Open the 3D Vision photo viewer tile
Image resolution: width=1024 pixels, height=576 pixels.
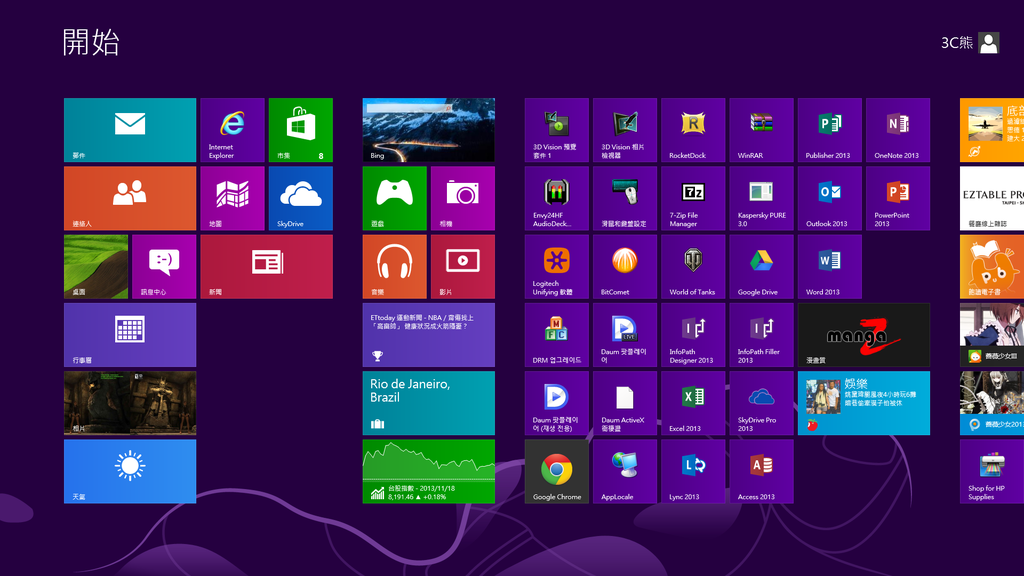[x=625, y=130]
